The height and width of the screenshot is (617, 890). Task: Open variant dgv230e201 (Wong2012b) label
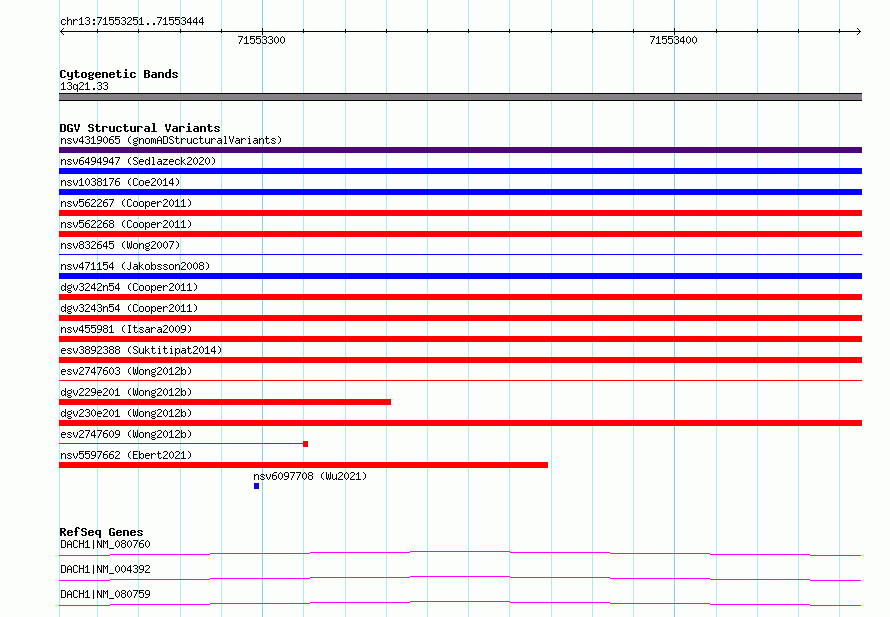pos(126,413)
